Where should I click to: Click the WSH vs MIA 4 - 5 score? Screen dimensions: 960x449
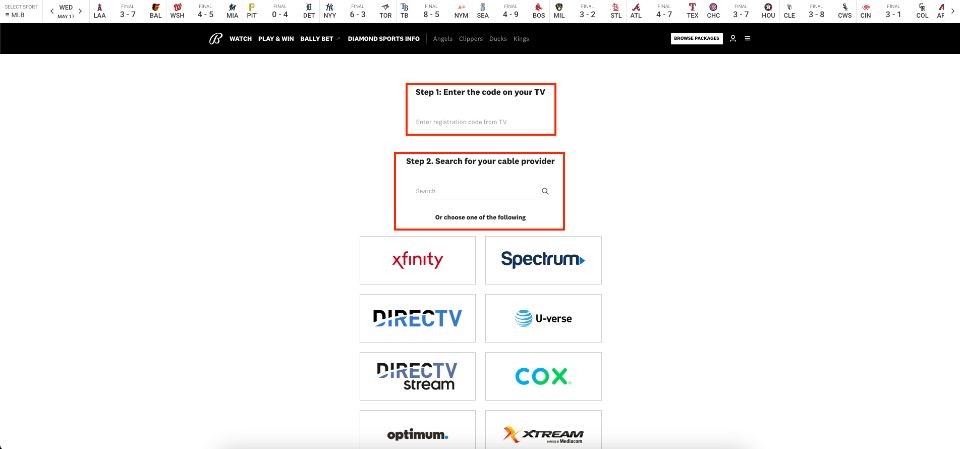point(205,14)
